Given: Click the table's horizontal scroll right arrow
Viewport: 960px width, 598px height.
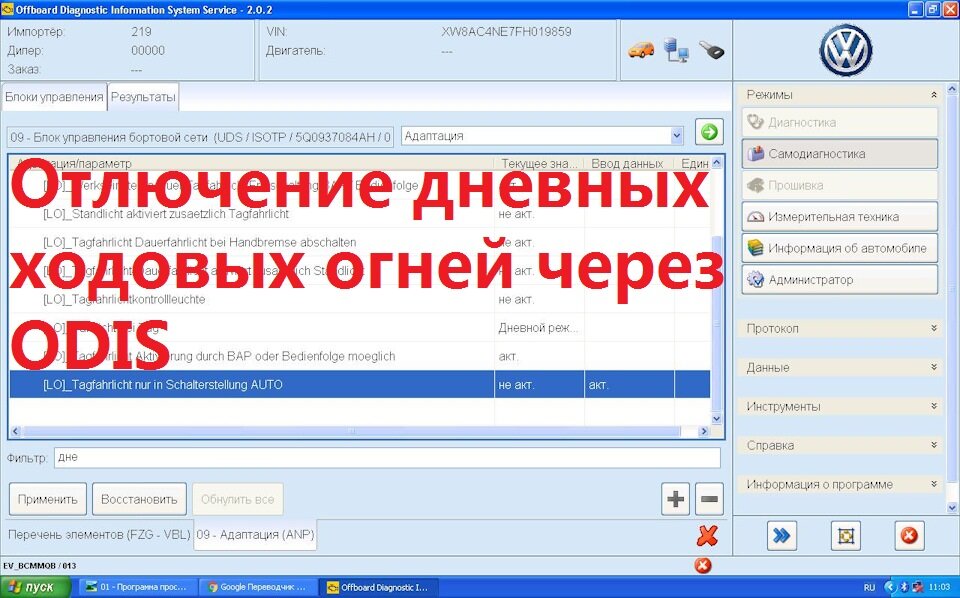Looking at the screenshot, I should 703,431.
